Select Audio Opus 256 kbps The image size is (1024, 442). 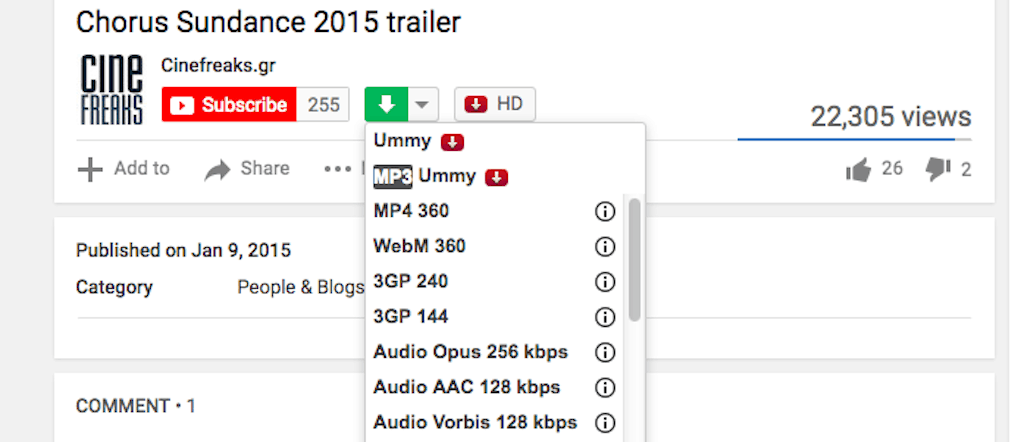pos(471,353)
